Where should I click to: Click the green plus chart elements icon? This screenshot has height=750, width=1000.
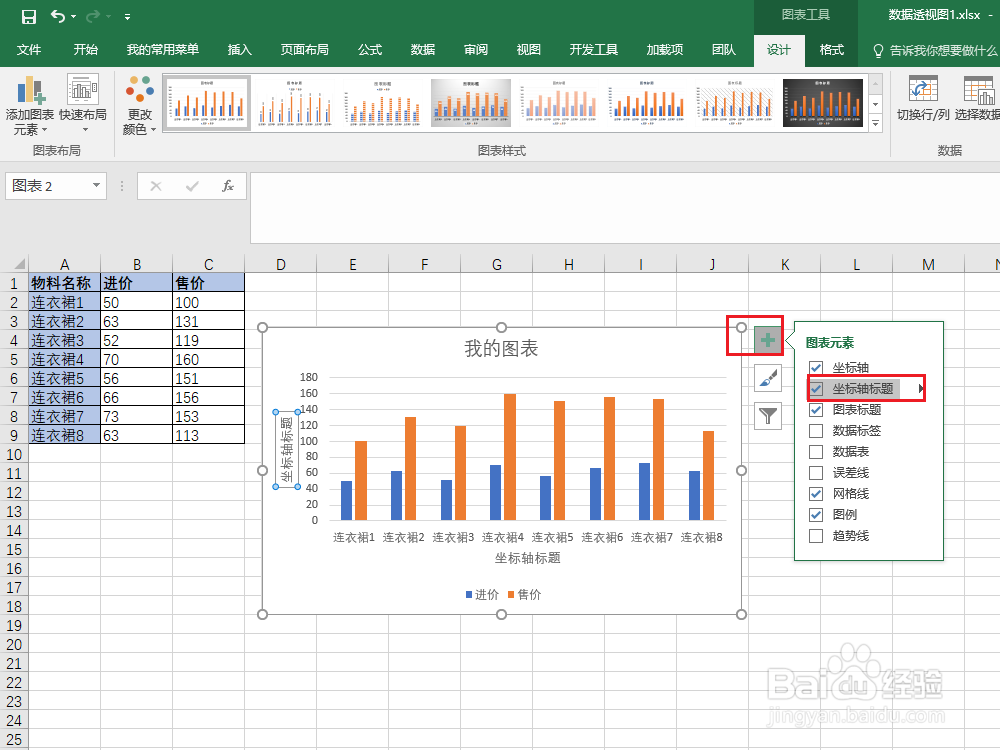[768, 341]
